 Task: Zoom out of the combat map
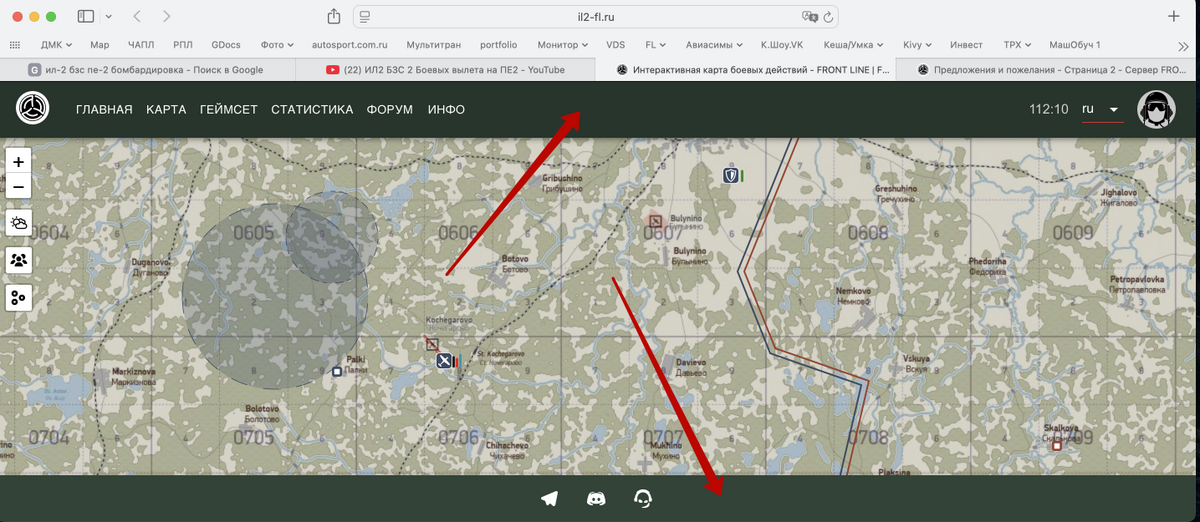click(19, 187)
